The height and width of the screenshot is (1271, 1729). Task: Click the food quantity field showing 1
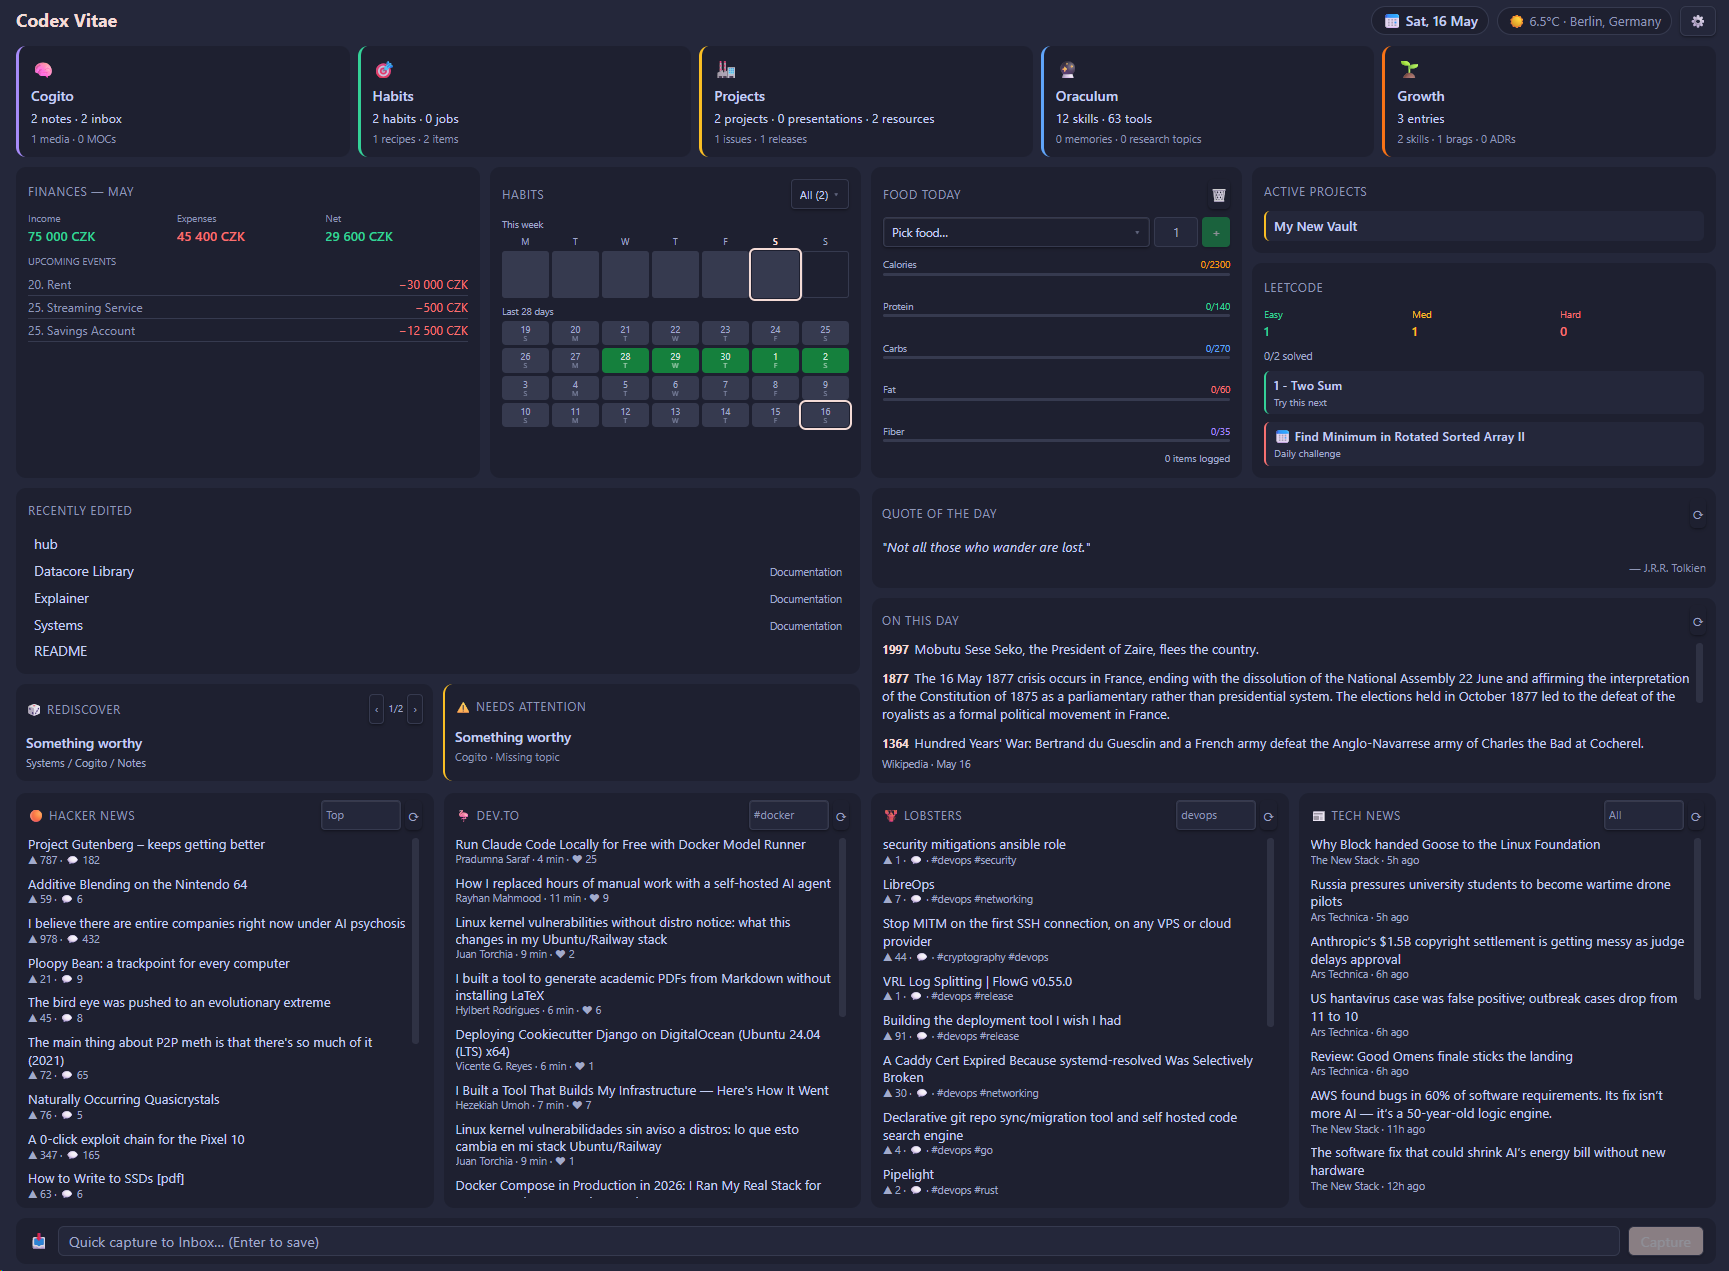point(1176,232)
